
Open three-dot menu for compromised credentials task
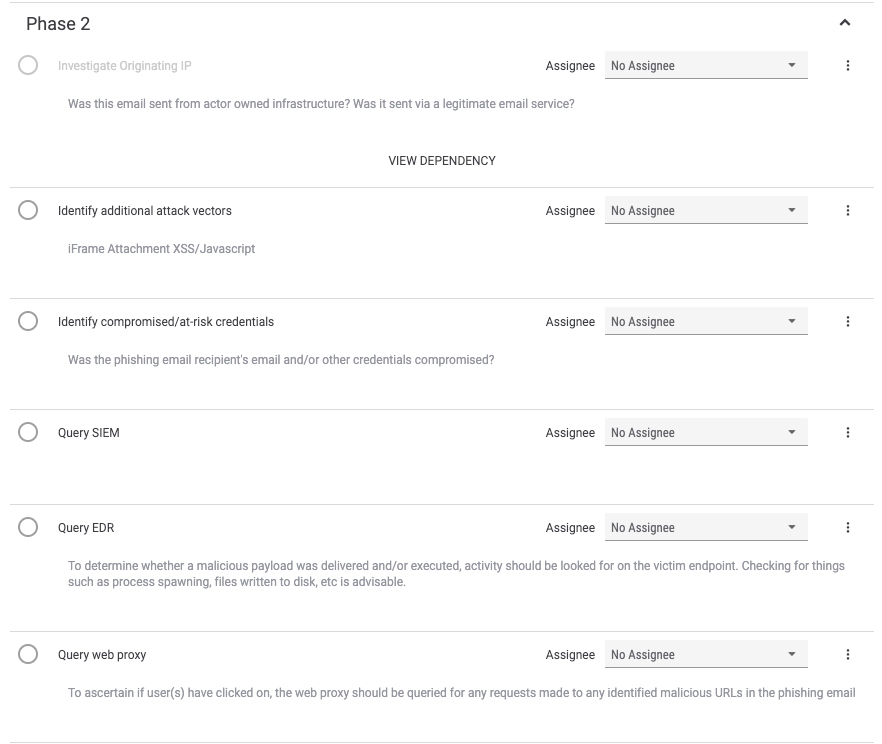point(848,322)
